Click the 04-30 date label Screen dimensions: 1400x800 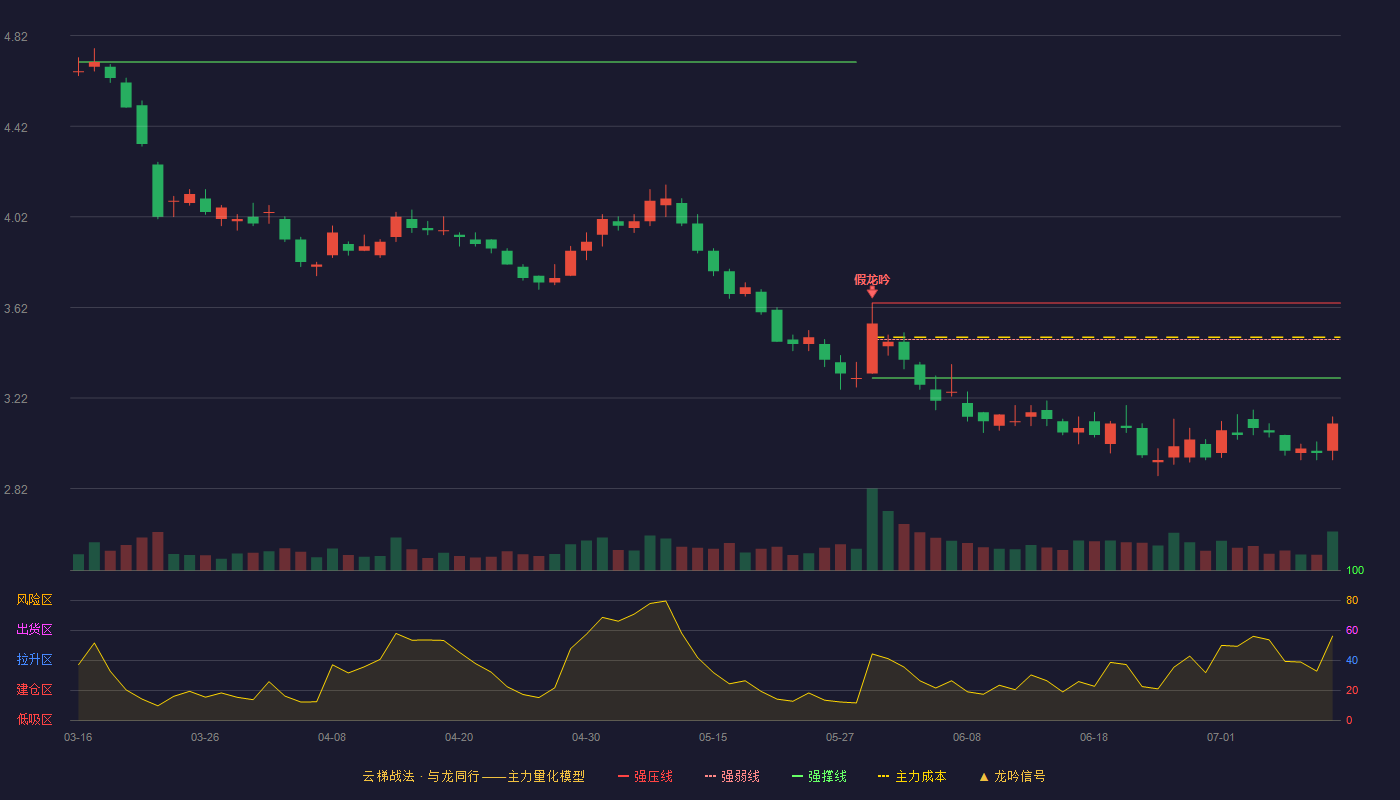click(x=586, y=737)
